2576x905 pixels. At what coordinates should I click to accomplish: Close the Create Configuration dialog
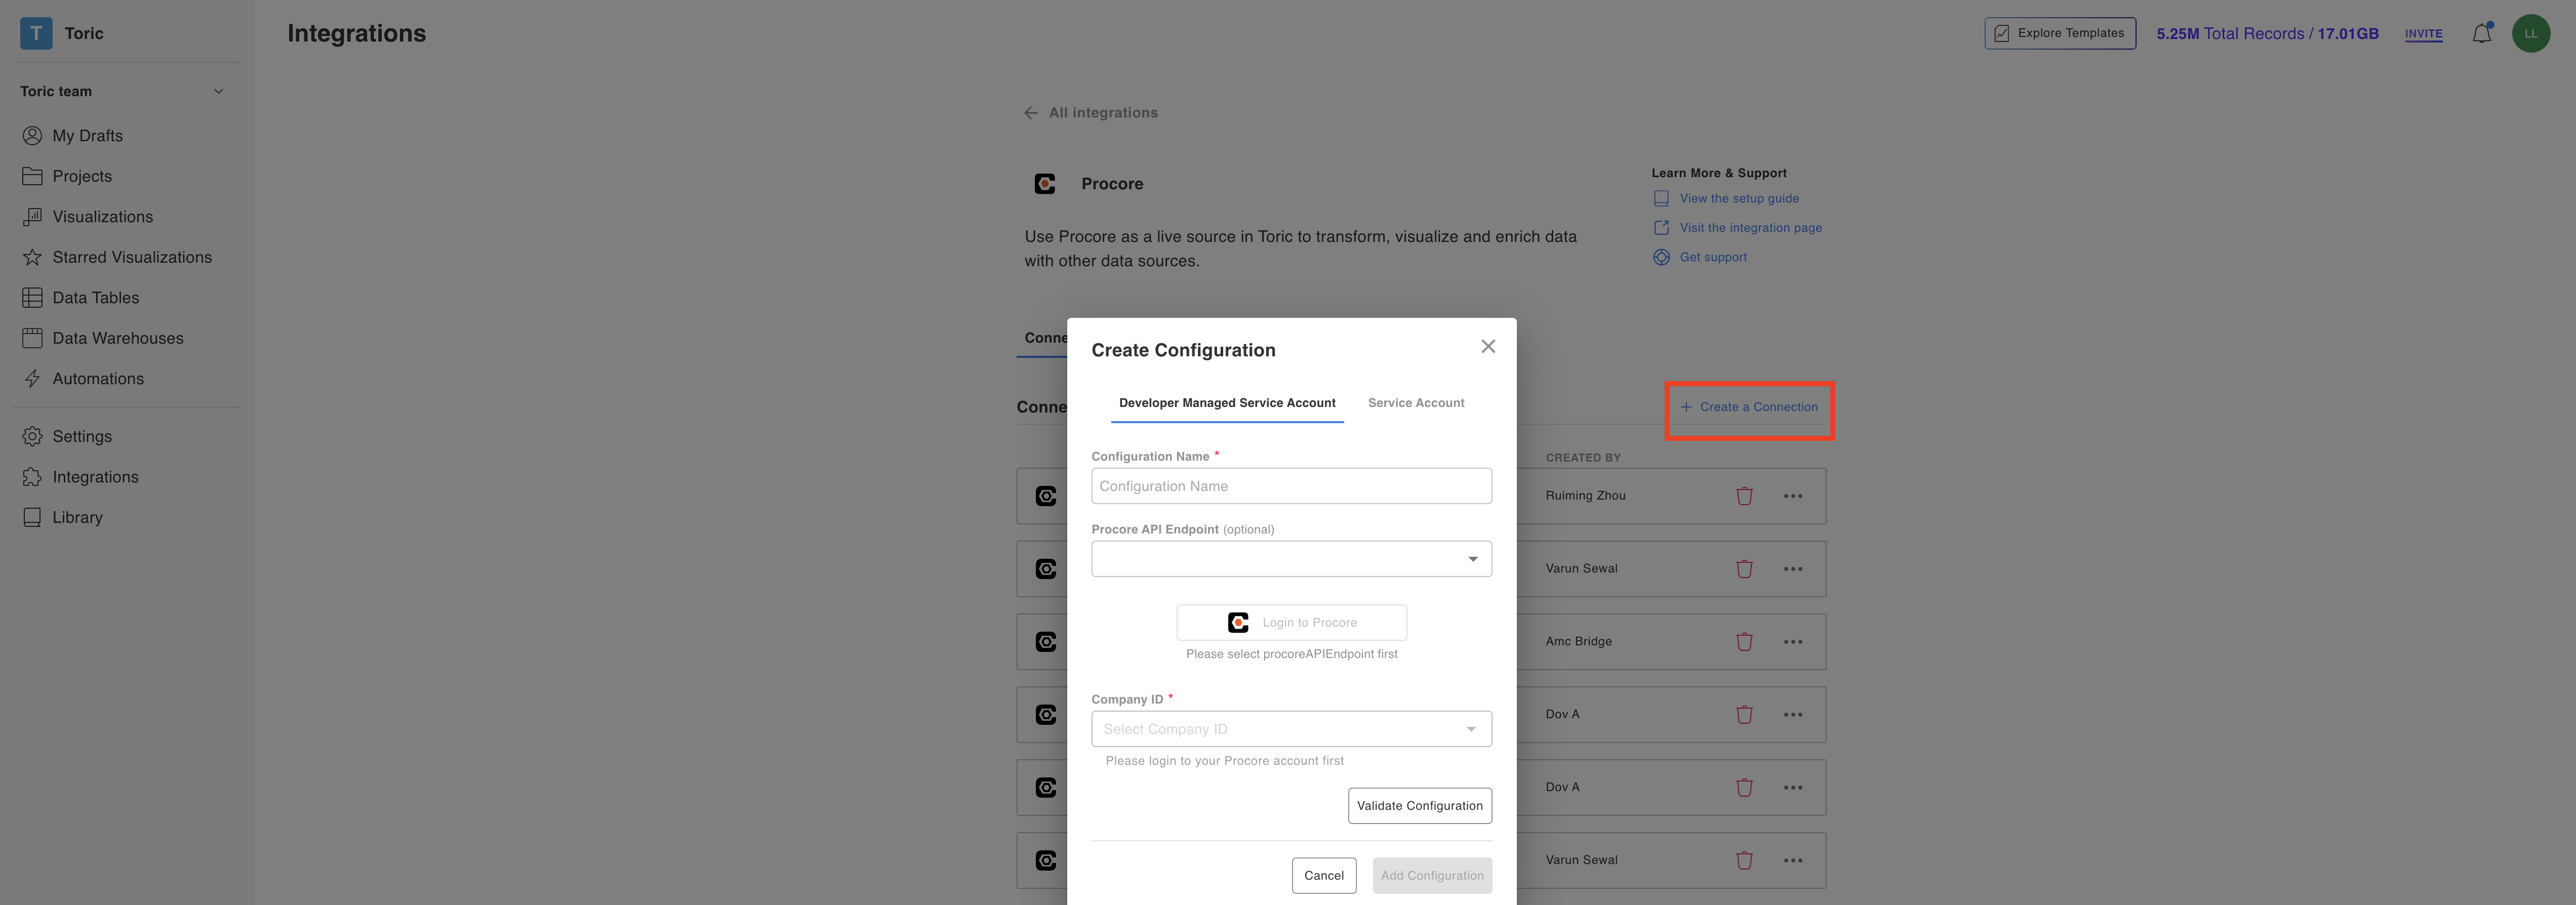[1488, 346]
